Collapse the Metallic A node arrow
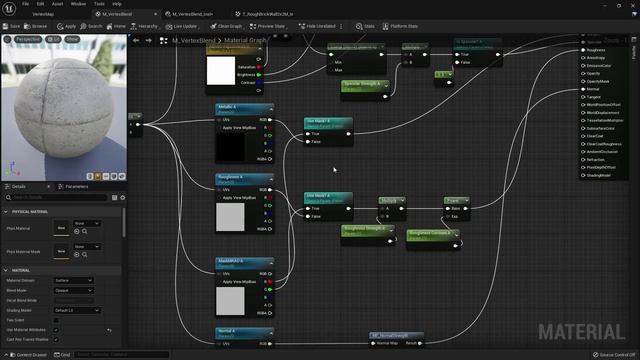The height and width of the screenshot is (360, 640). tap(271, 109)
